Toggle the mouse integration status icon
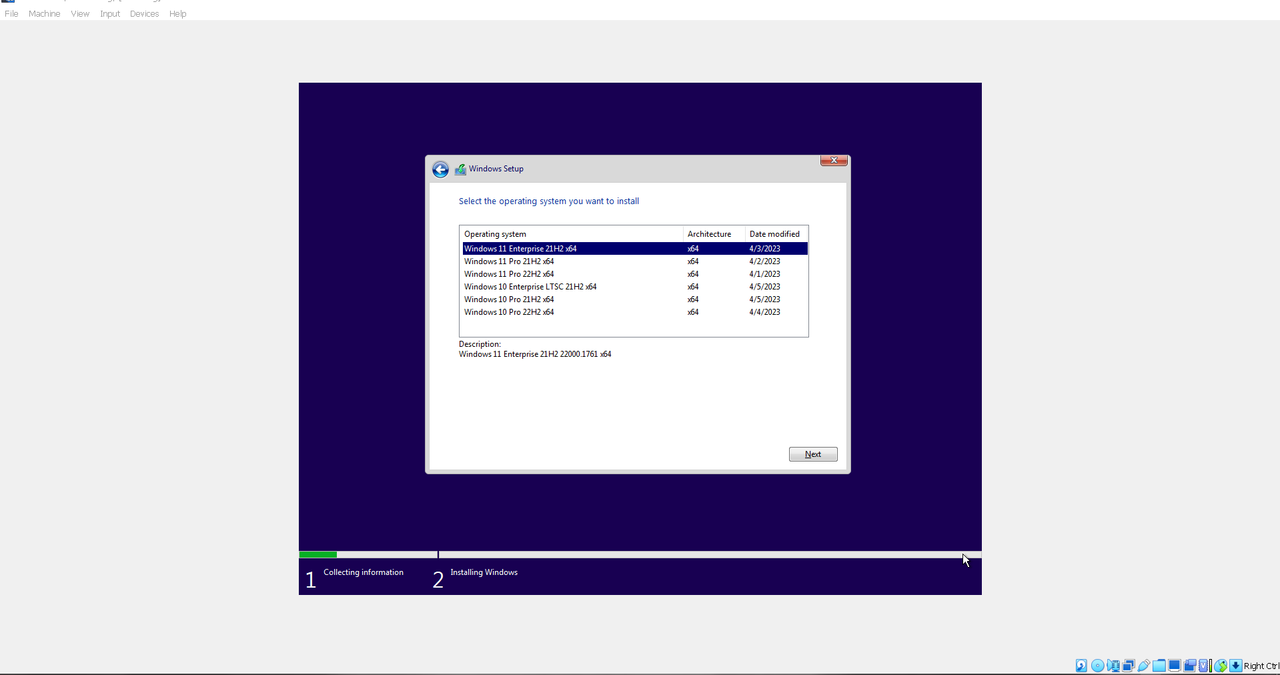 pos(1221,666)
